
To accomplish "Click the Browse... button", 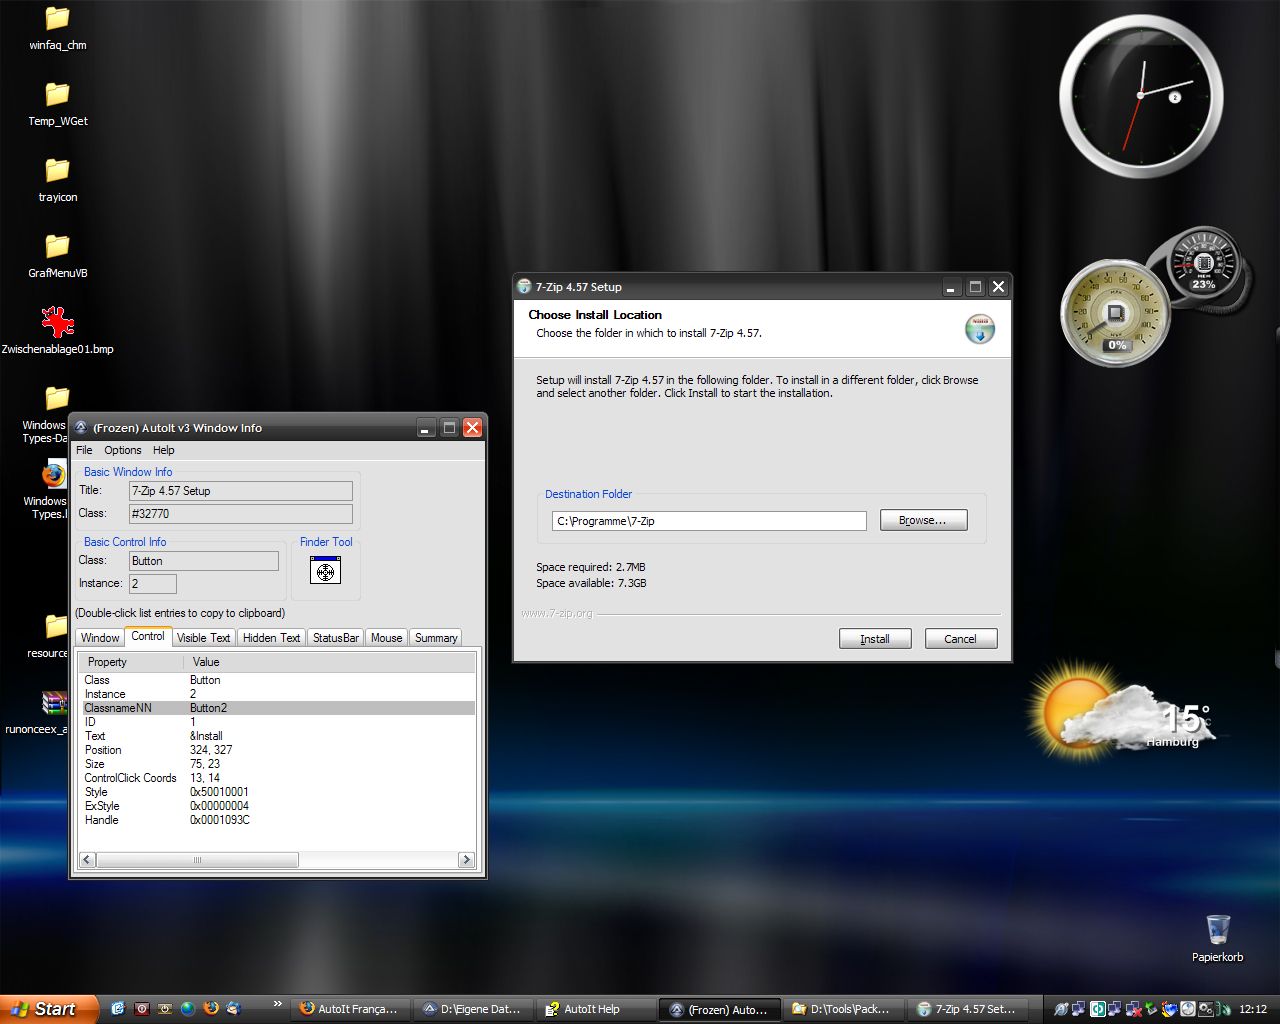I will (x=923, y=520).
